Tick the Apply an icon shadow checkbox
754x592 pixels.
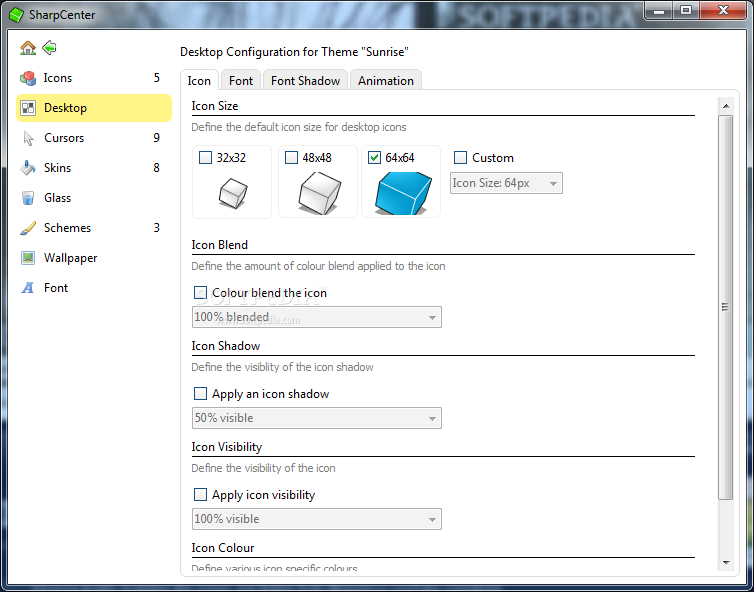point(201,394)
